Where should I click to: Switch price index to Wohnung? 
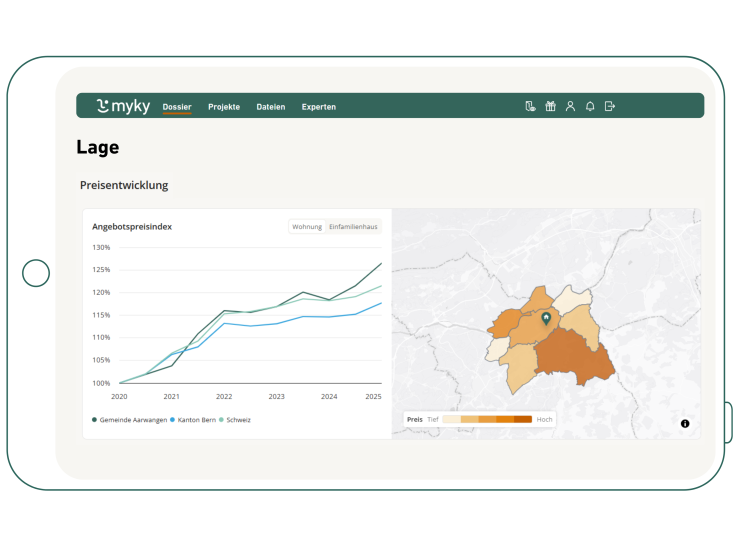pyautogui.click(x=307, y=227)
